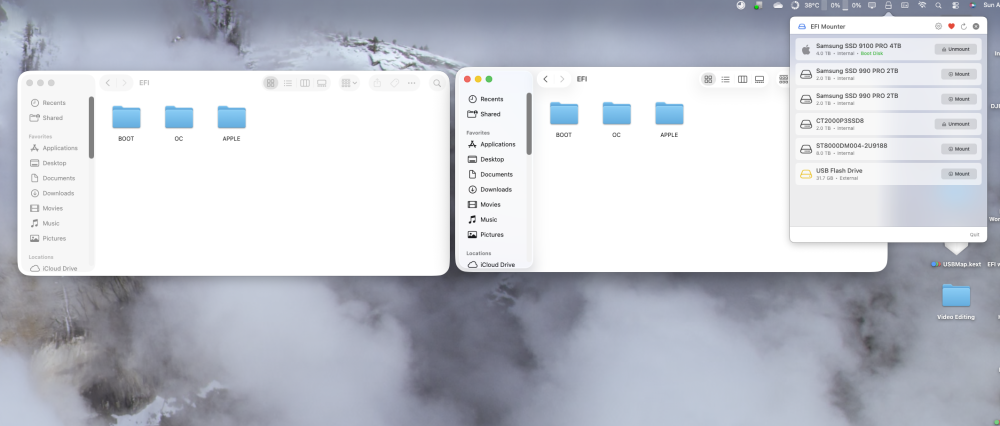Select the Apple logo boot disk icon
The image size is (1000, 426).
[806, 49]
